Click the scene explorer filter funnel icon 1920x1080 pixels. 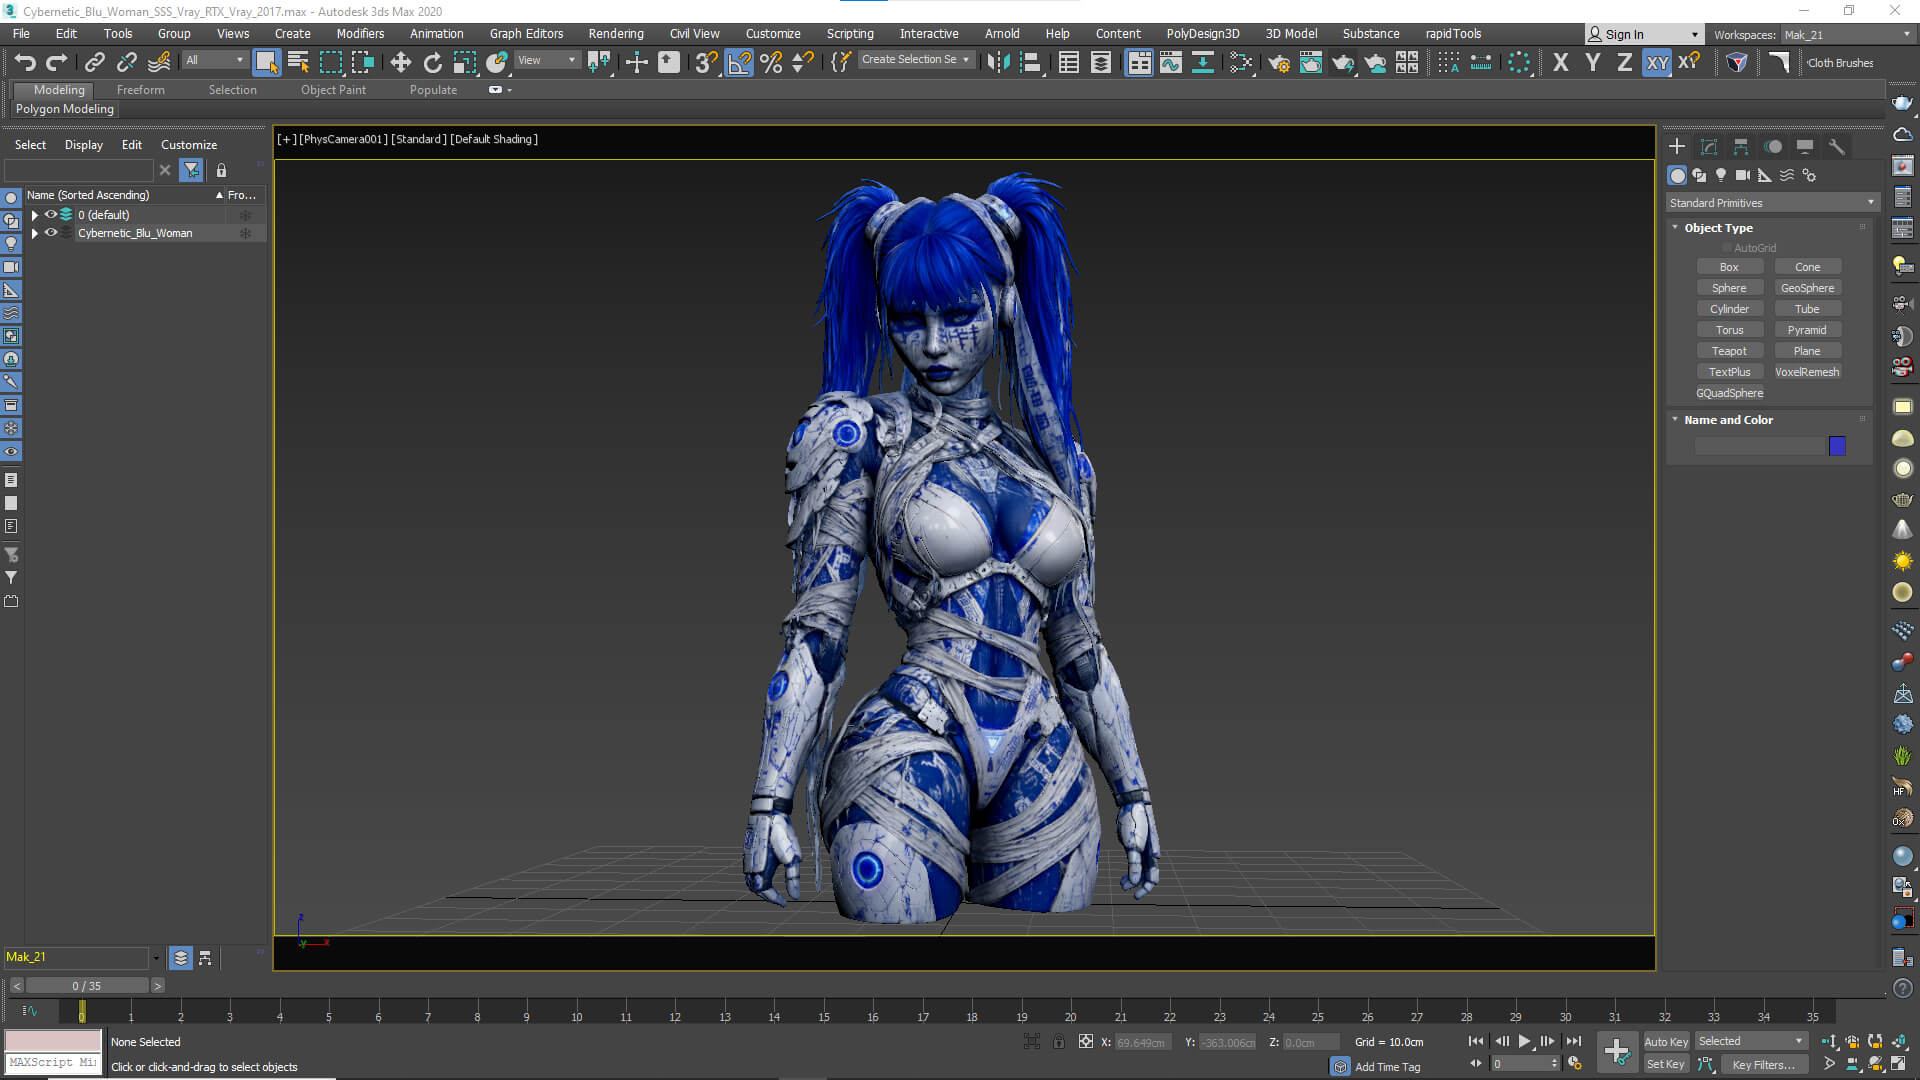[x=191, y=170]
